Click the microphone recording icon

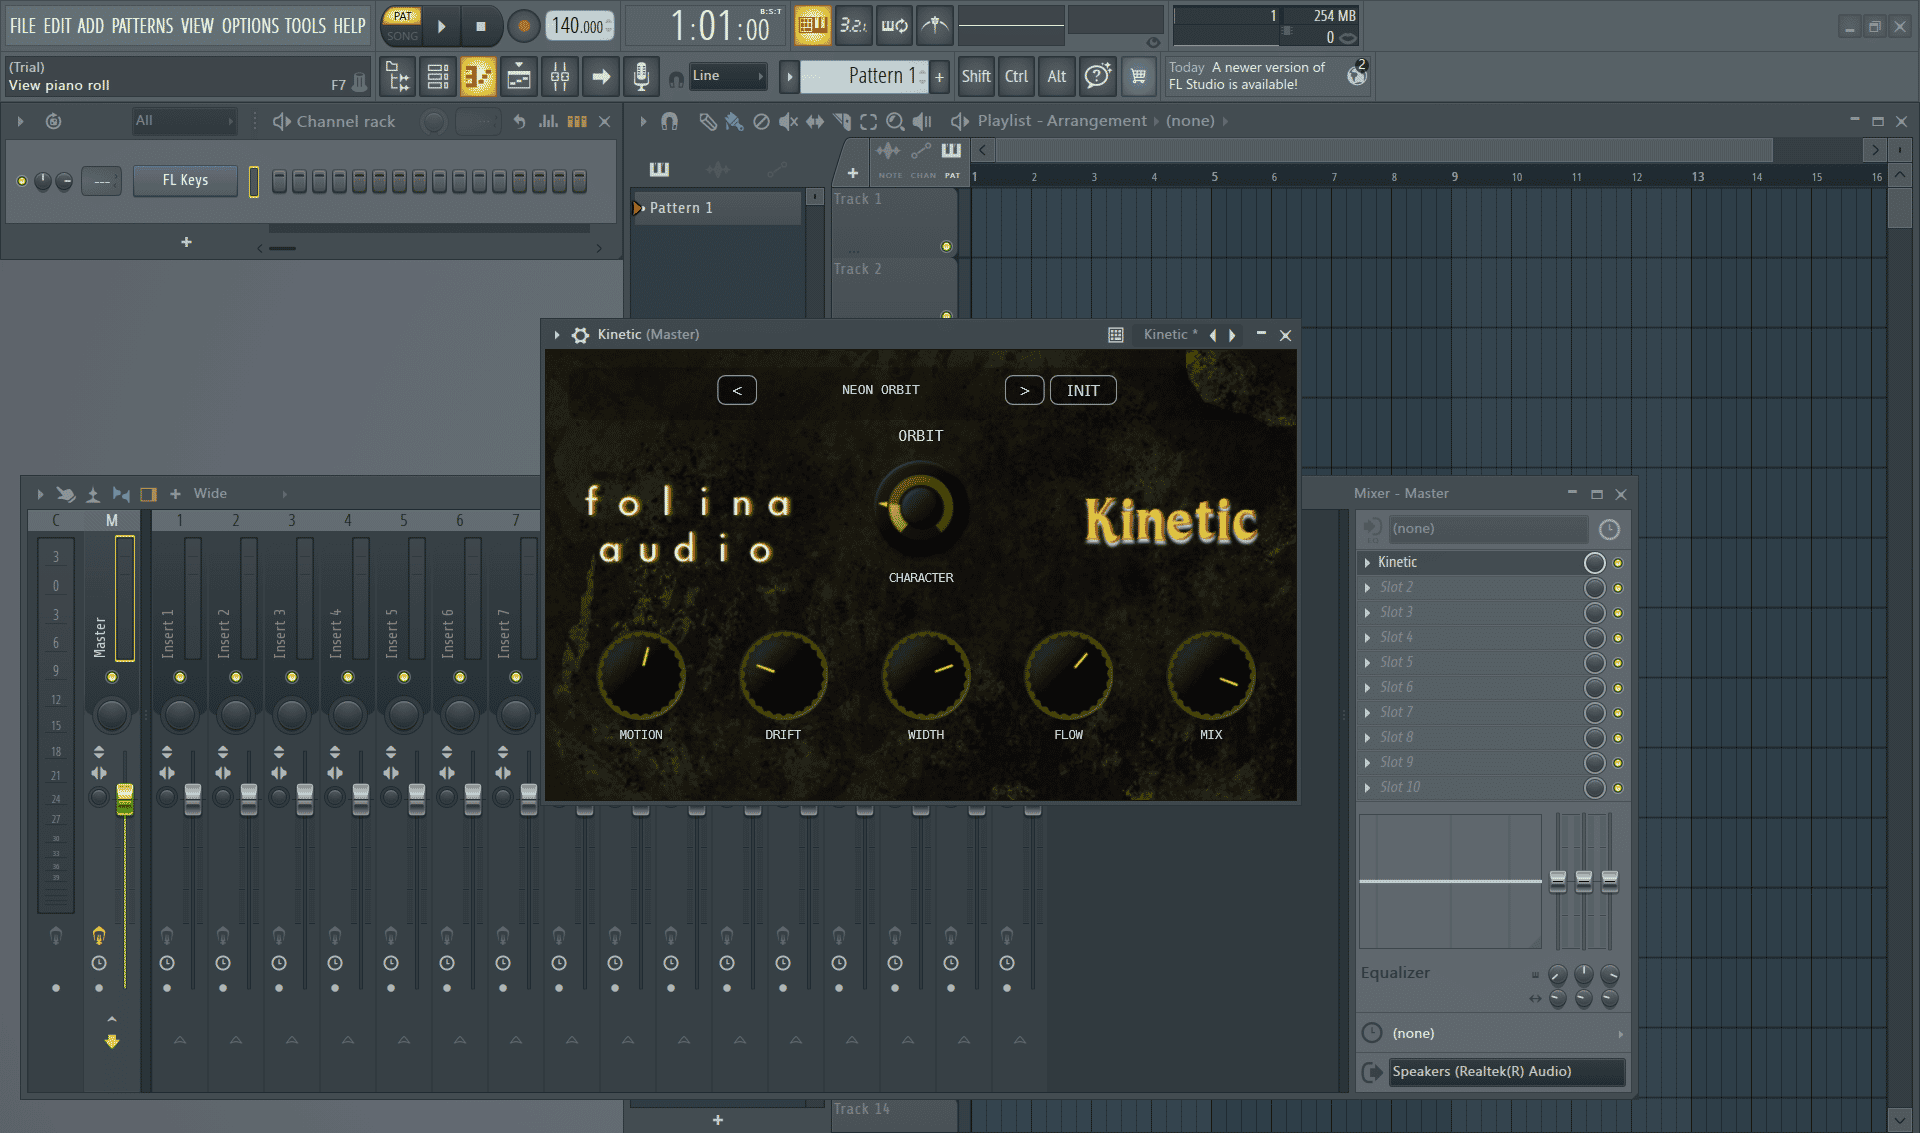641,76
